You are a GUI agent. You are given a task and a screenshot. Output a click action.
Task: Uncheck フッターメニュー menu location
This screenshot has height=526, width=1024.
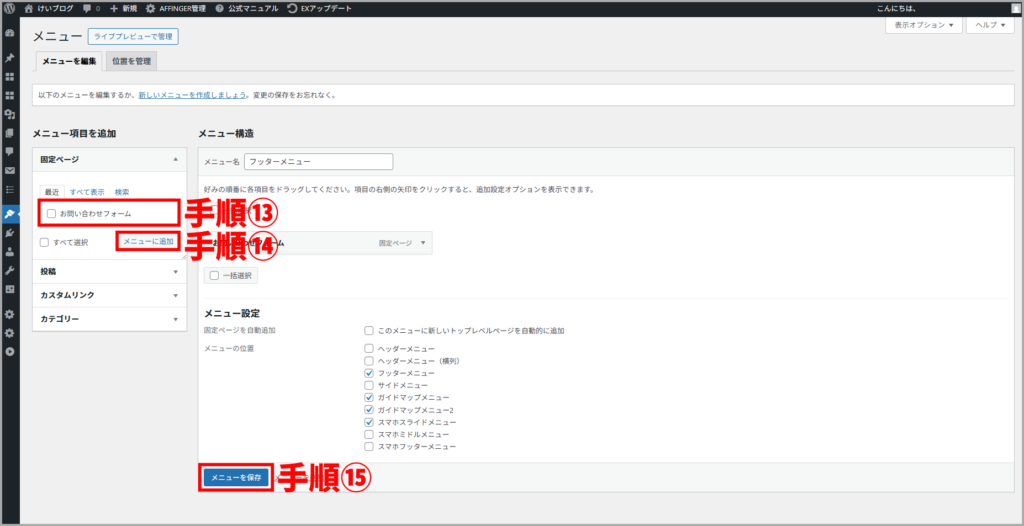(x=370, y=372)
